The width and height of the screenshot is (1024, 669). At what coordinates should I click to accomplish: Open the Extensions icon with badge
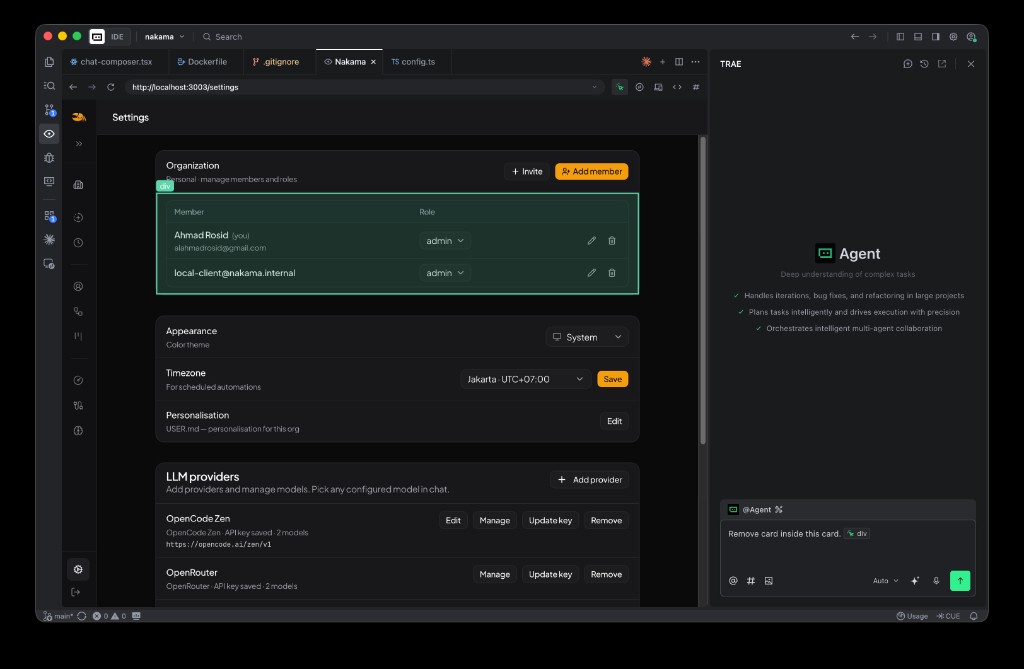(49, 216)
